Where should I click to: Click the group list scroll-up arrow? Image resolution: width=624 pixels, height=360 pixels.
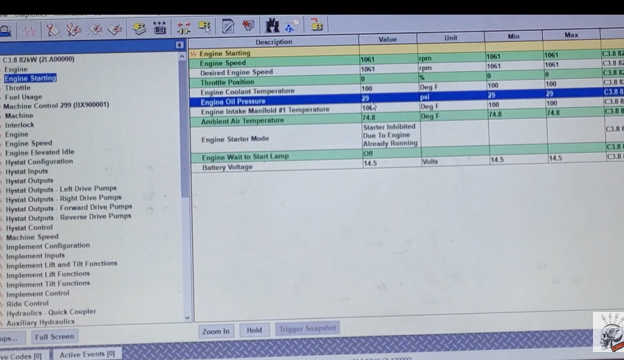pyautogui.click(x=182, y=56)
